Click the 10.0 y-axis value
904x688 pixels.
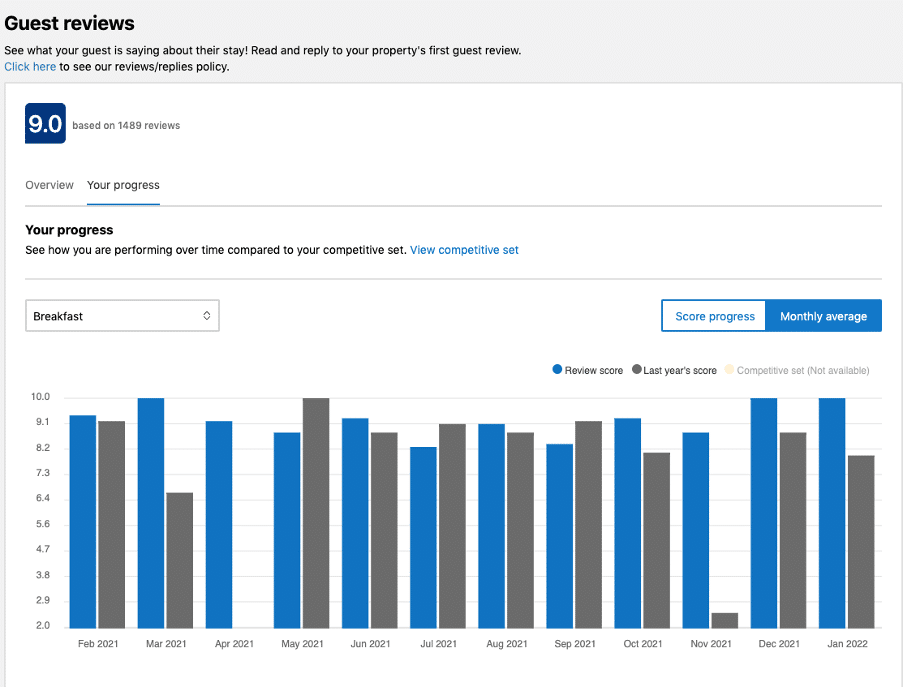(40, 397)
